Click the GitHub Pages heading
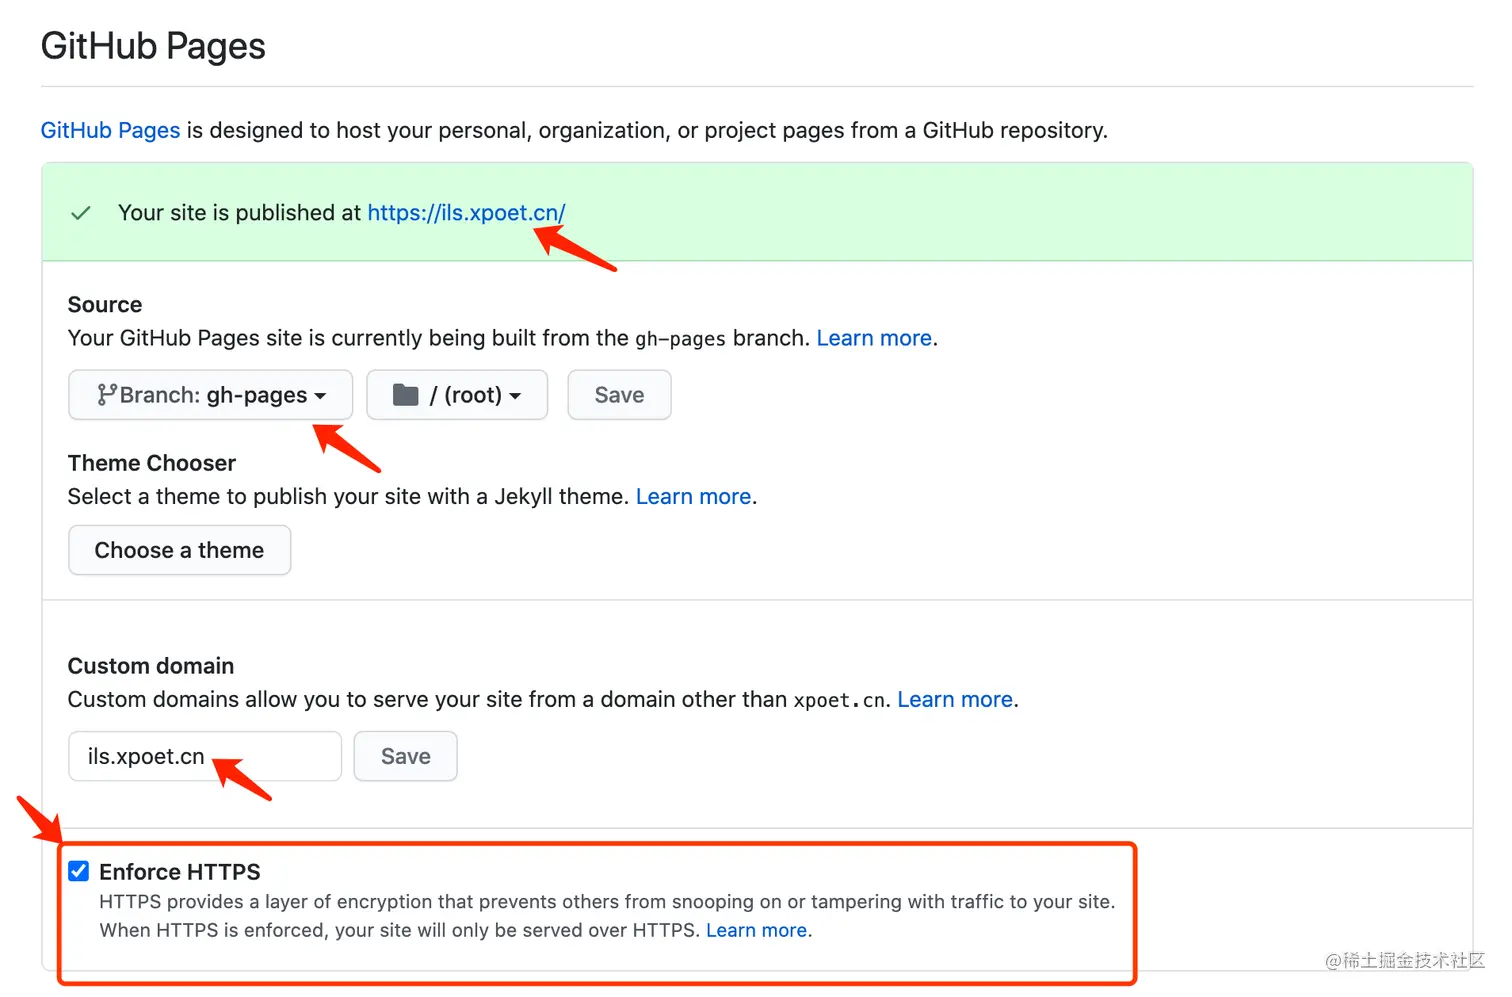This screenshot has width=1512, height=997. [153, 46]
